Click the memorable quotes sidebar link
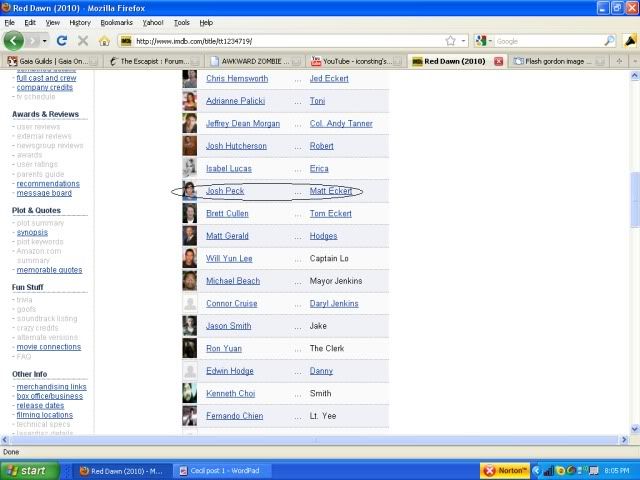 point(49,270)
